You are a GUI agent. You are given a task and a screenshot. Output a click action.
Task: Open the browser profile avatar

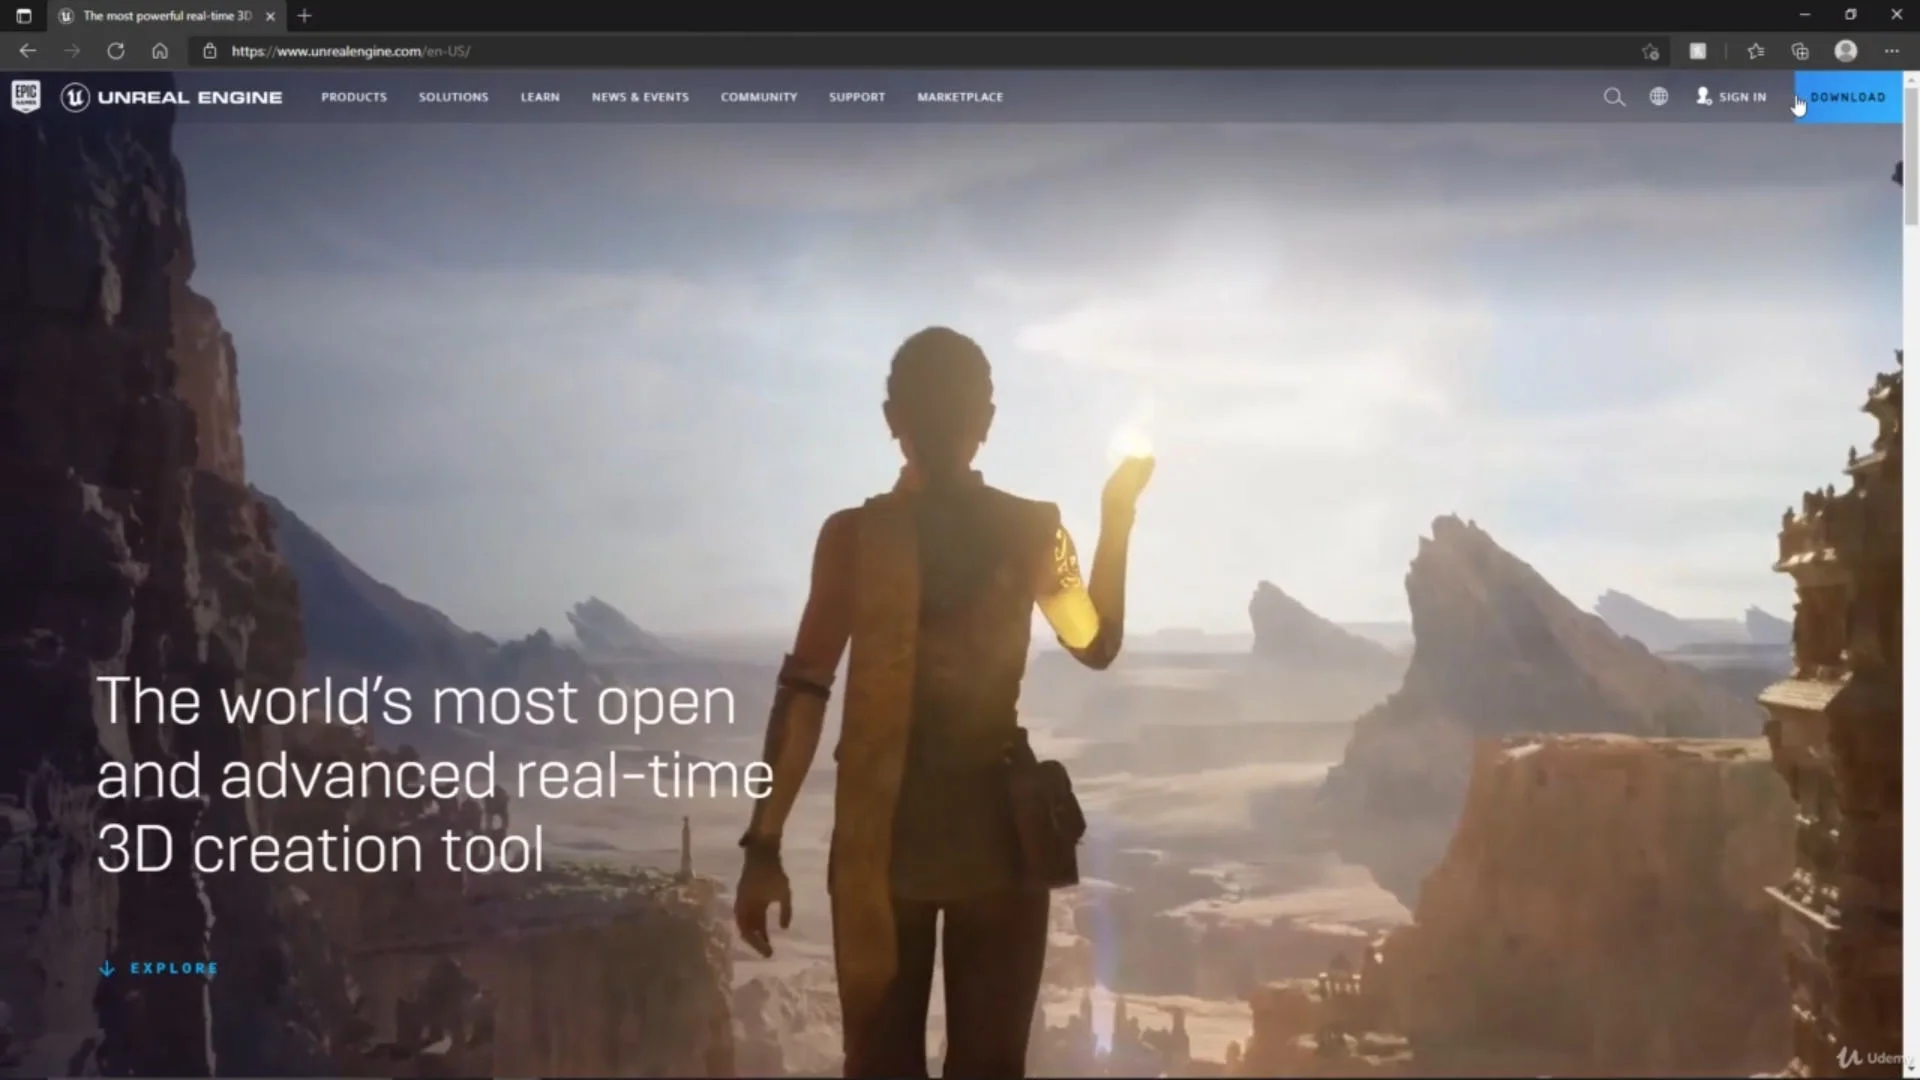(1846, 51)
